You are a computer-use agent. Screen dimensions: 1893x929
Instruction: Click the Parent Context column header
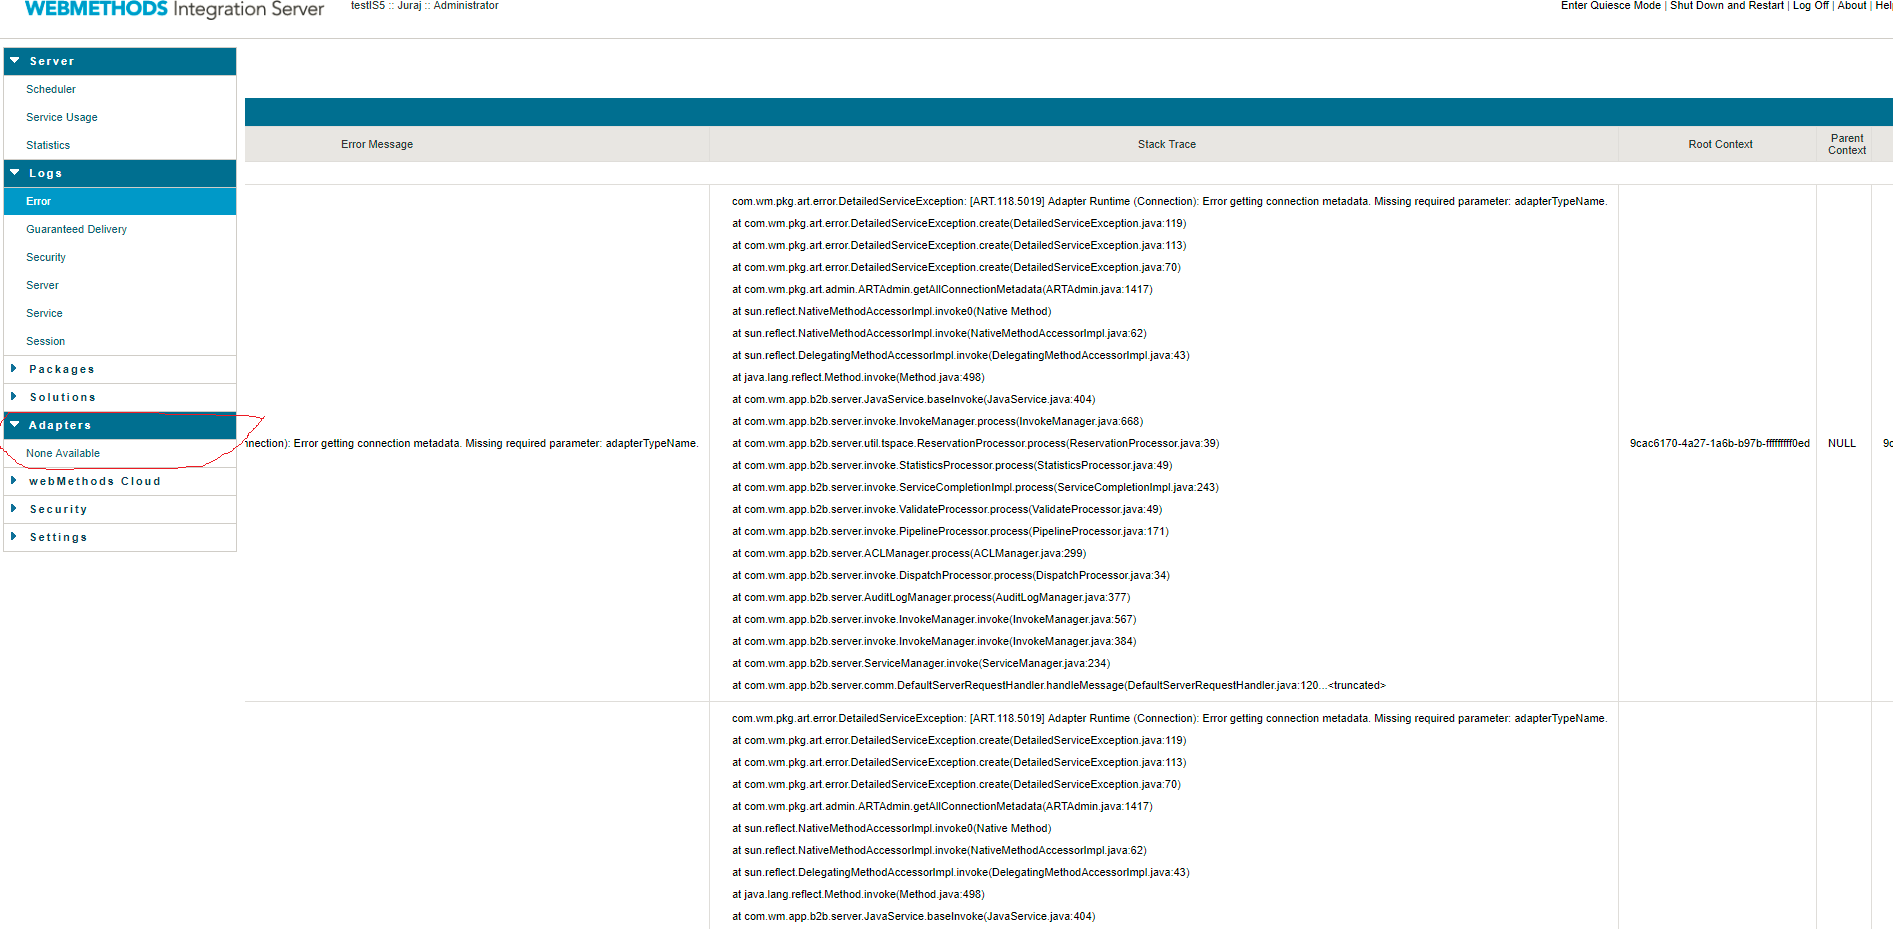1847,144
